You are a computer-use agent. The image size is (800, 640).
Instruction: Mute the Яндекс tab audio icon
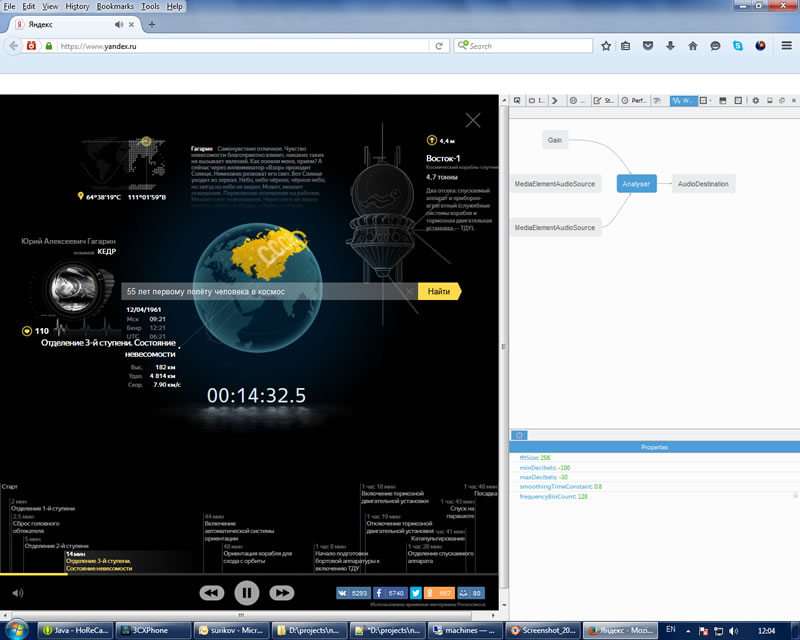119,24
